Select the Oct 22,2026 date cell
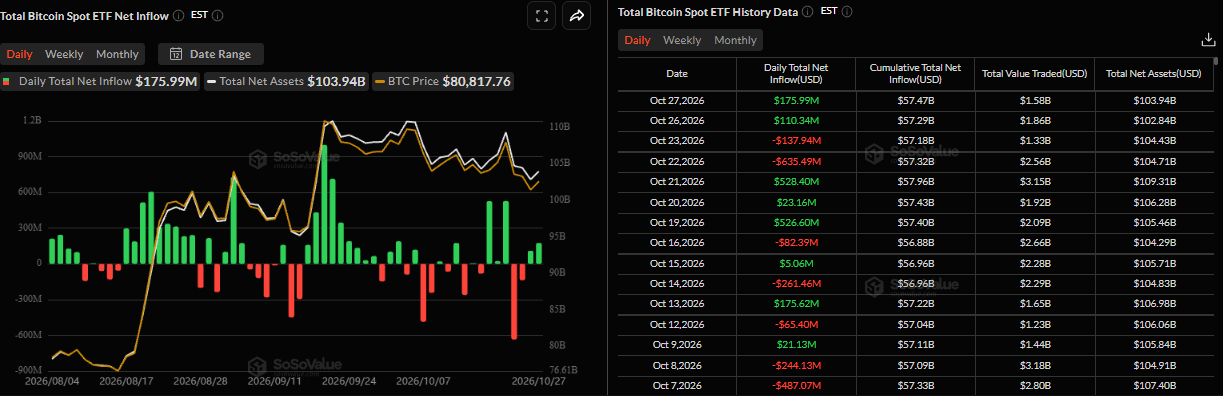Viewport: 1223px width, 396px height. coord(677,161)
